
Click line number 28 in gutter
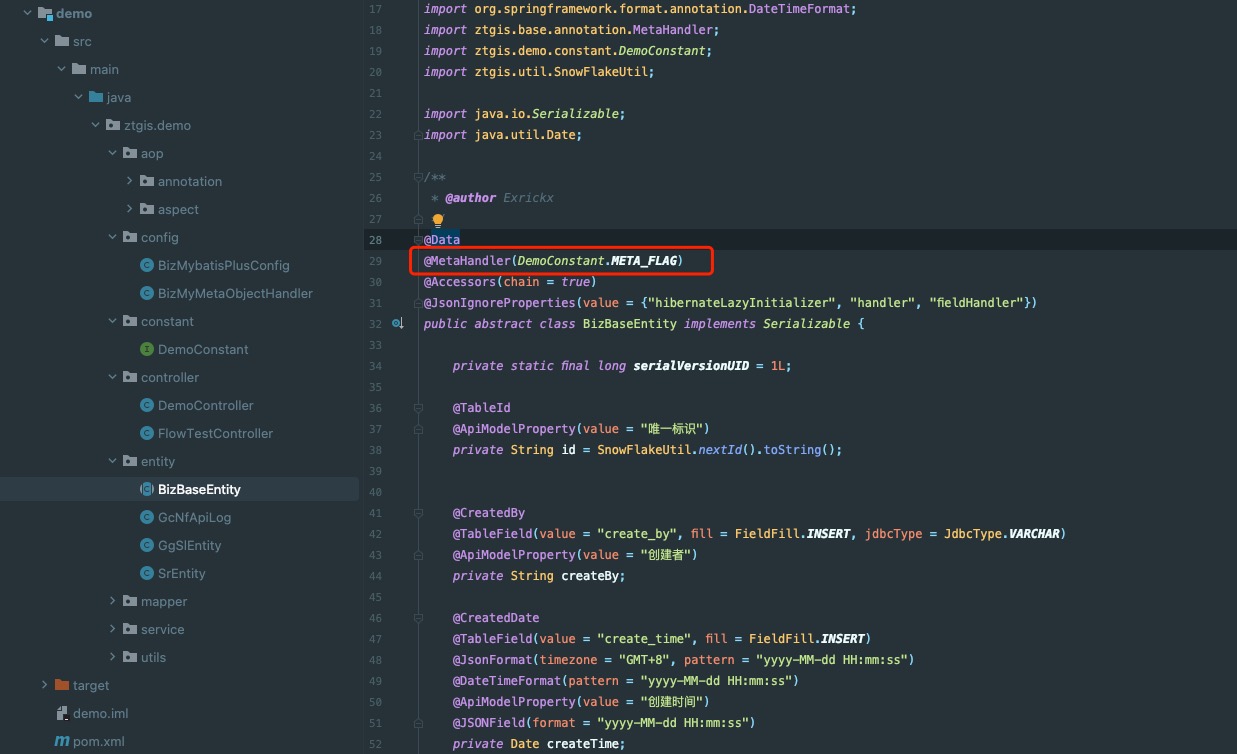(375, 240)
